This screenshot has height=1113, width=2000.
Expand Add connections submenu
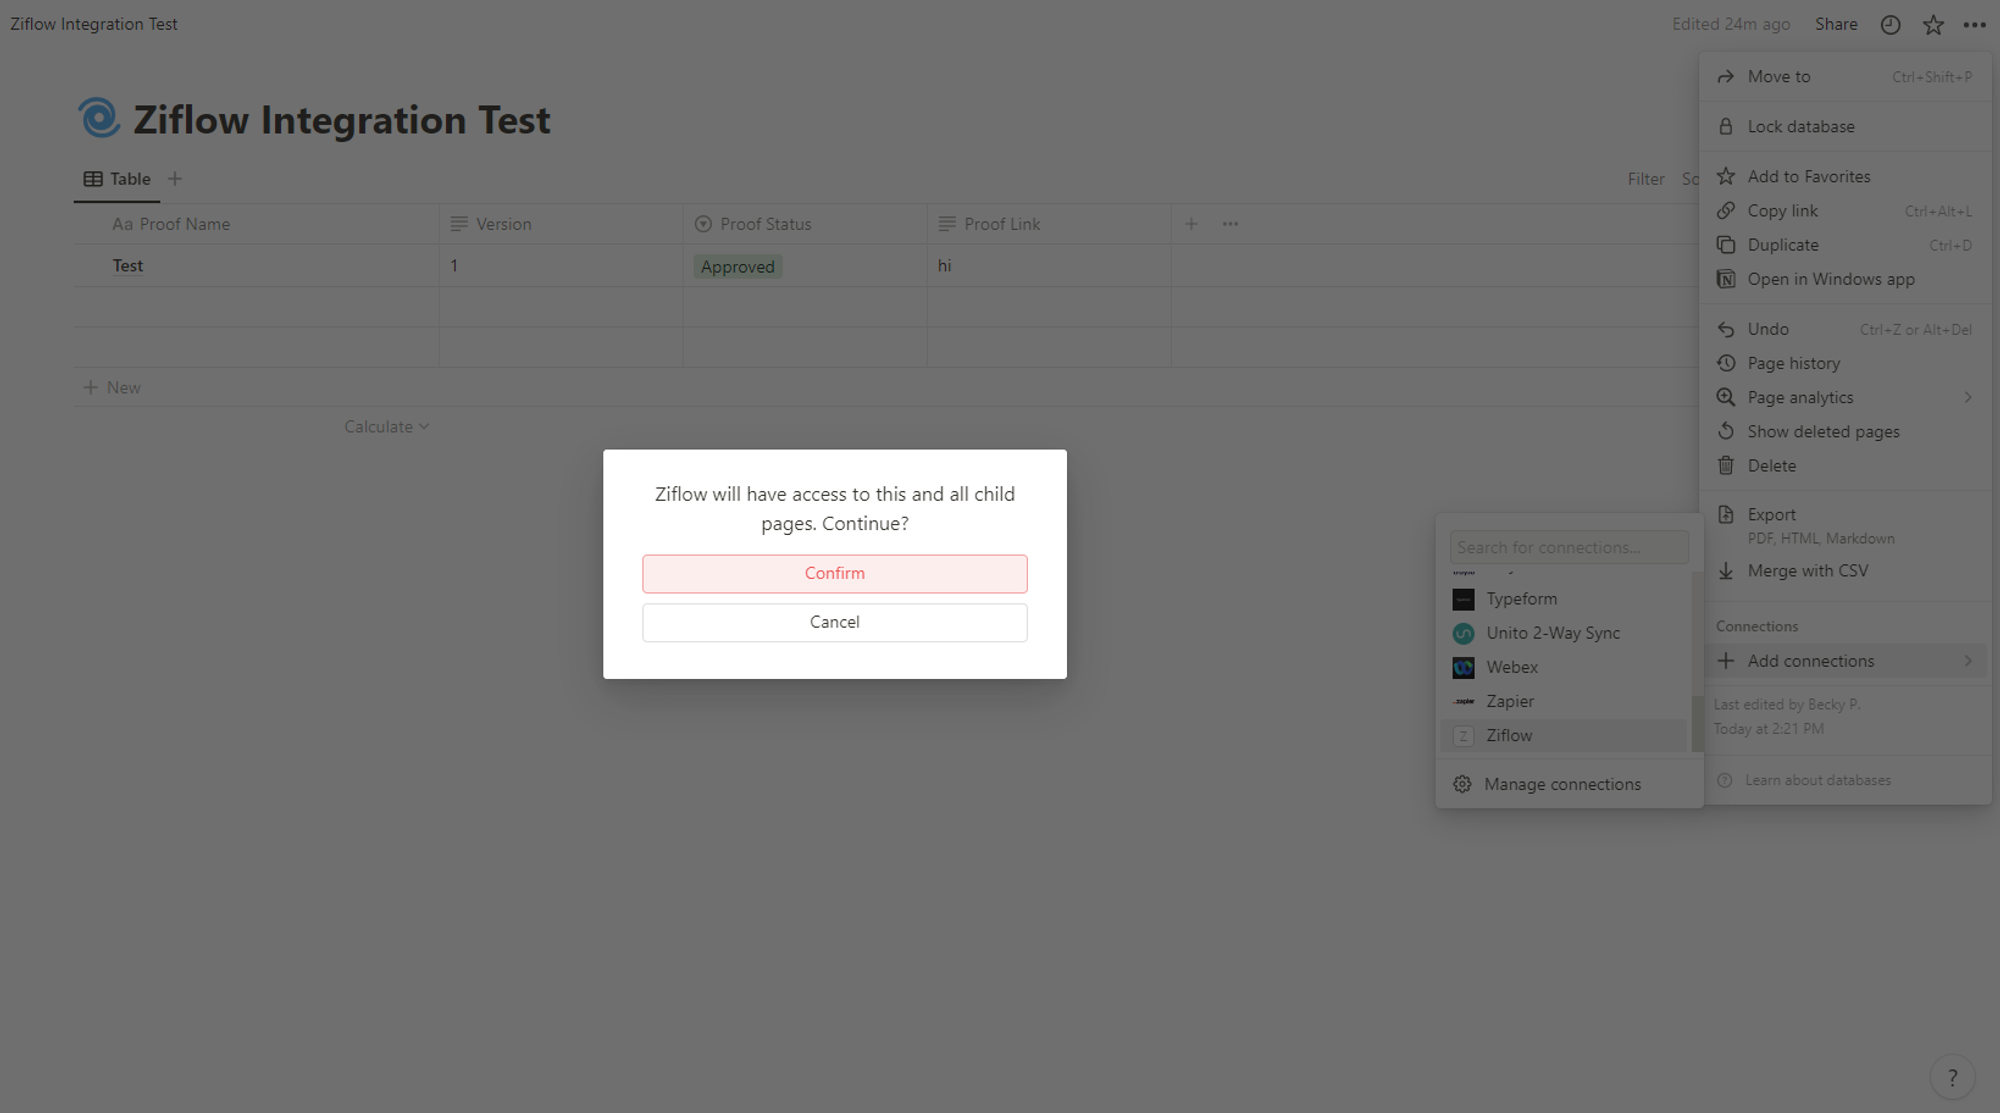(1845, 661)
